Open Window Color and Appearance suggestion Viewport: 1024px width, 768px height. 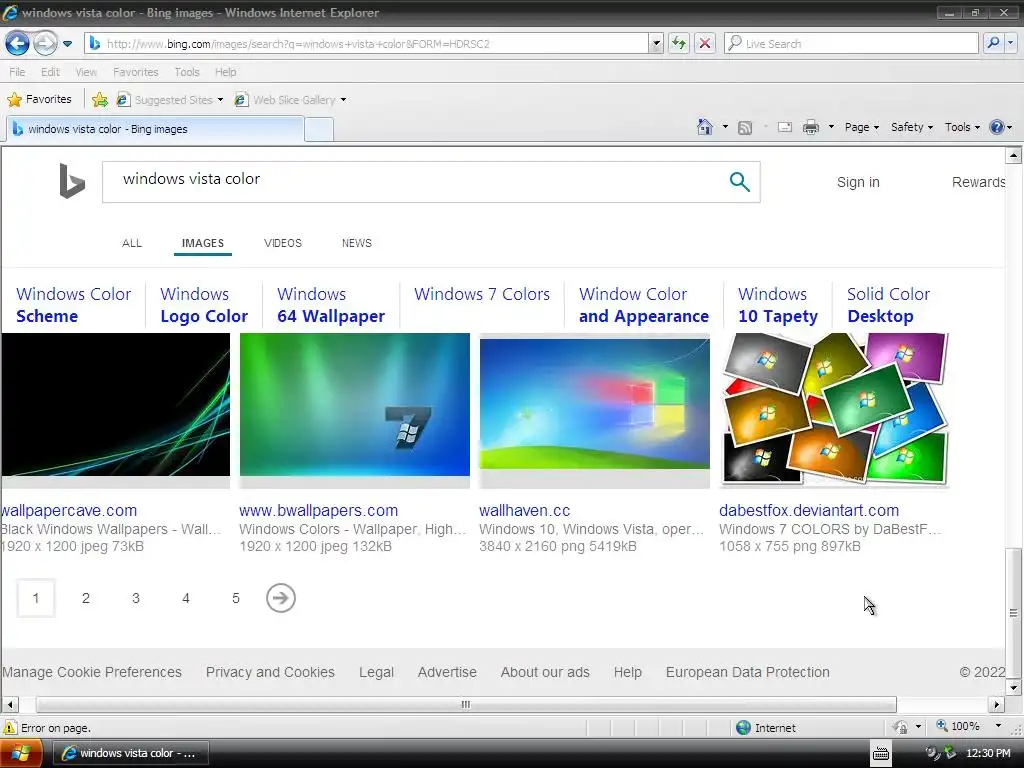pos(643,305)
